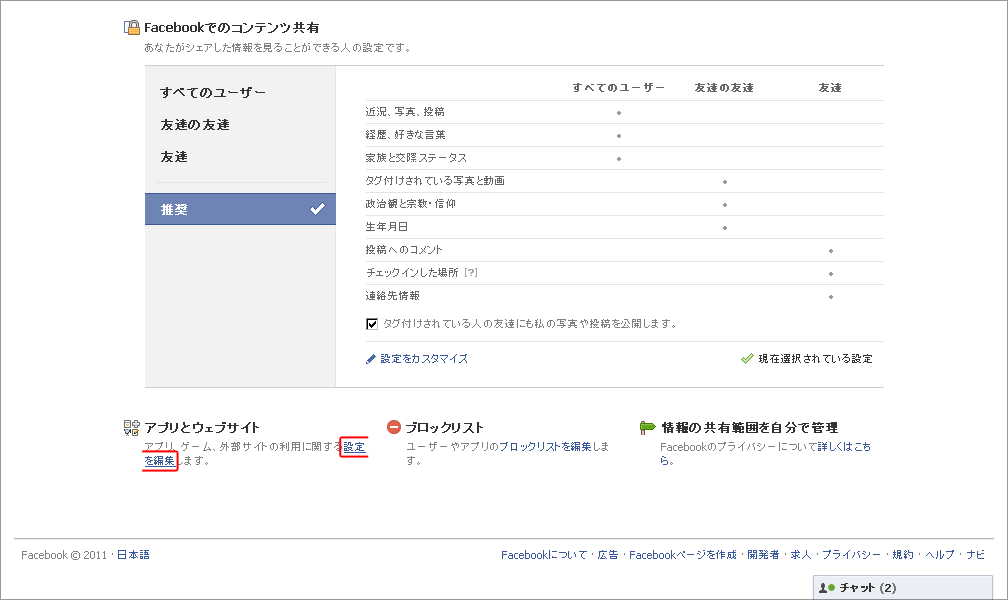Click the 経歴、好きな言葉 row label

pos(406,135)
